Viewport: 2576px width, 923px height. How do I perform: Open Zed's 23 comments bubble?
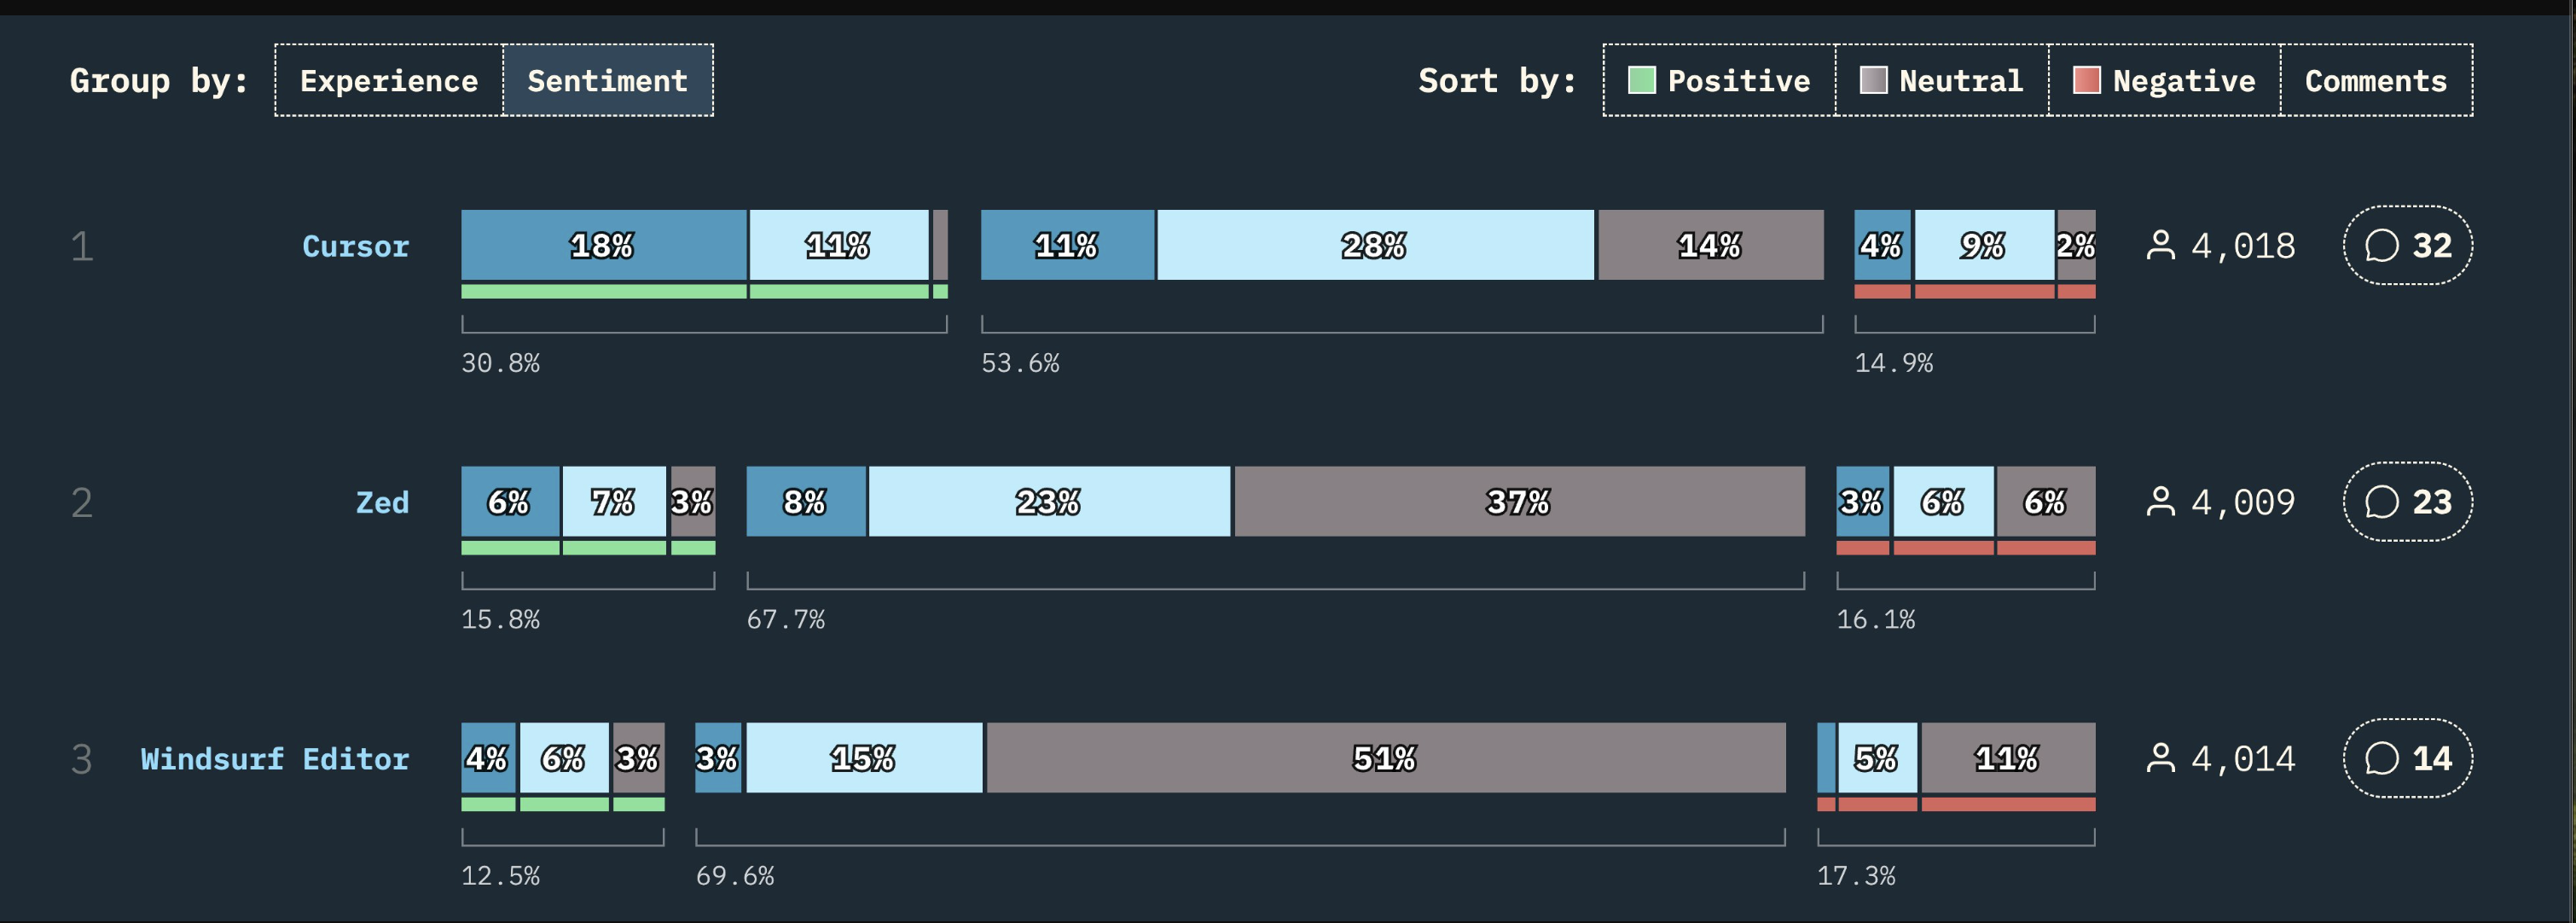2407,502
